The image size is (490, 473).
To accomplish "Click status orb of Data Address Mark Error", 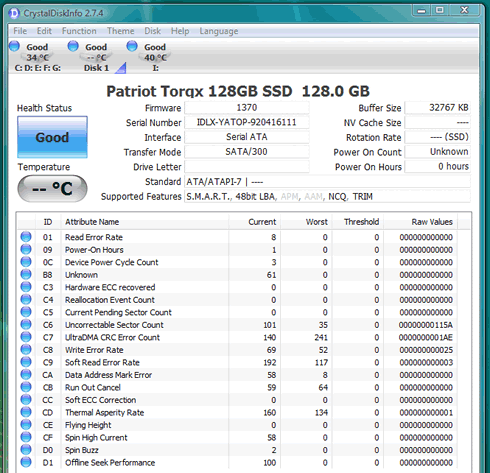I will click(x=26, y=374).
